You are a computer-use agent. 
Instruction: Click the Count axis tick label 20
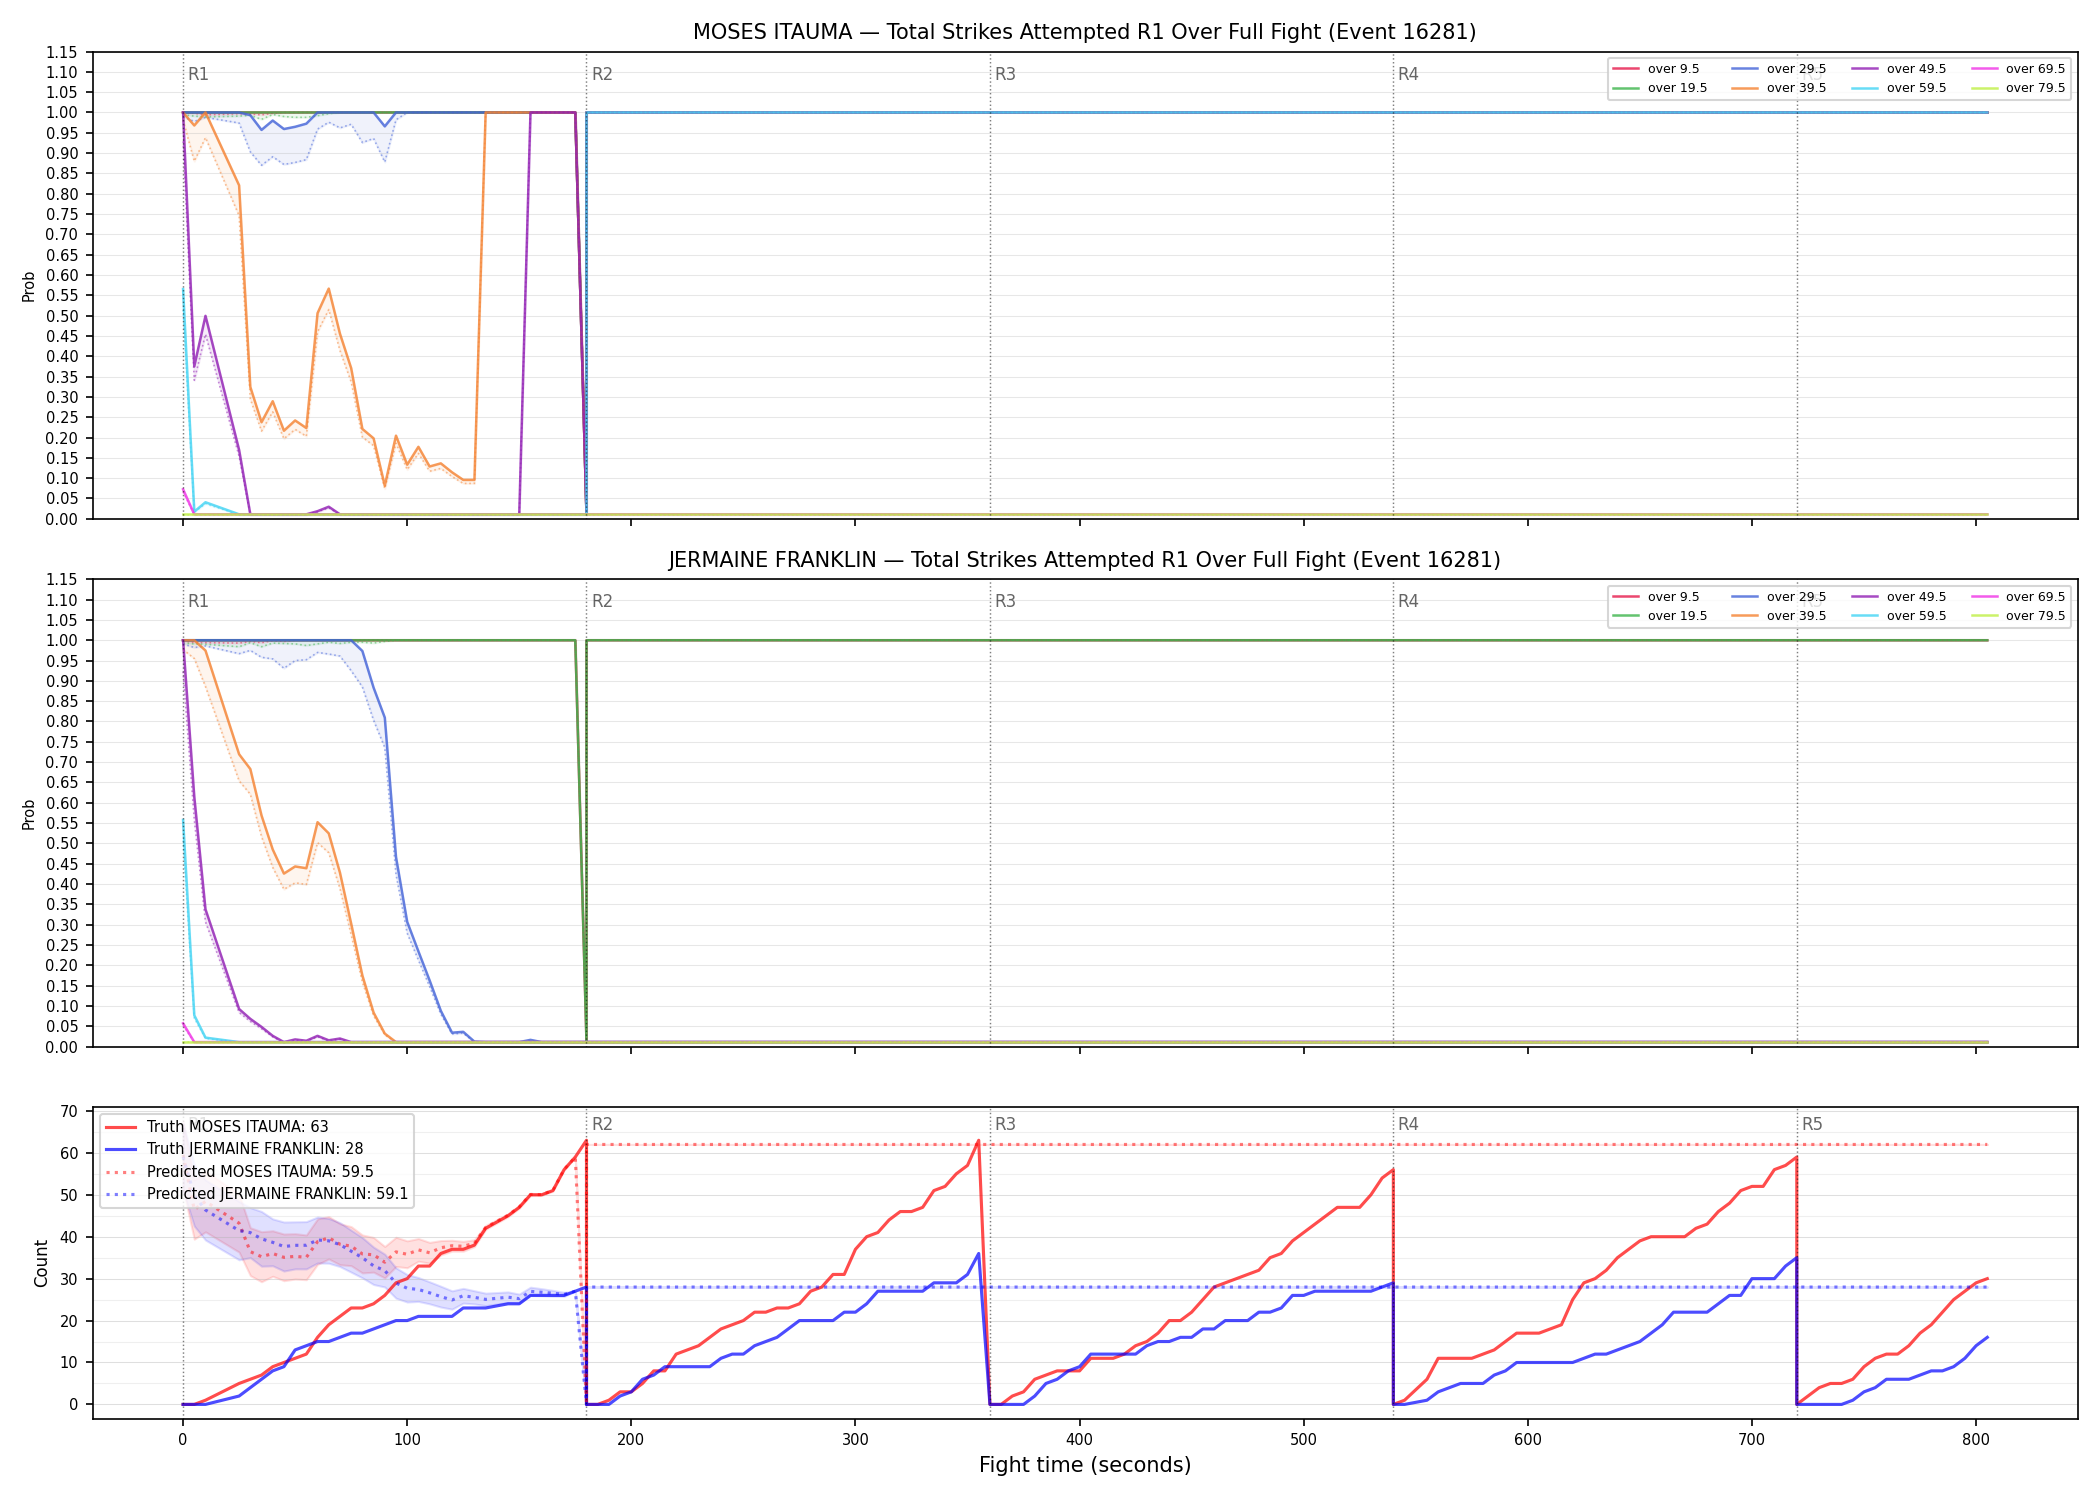tap(69, 1321)
